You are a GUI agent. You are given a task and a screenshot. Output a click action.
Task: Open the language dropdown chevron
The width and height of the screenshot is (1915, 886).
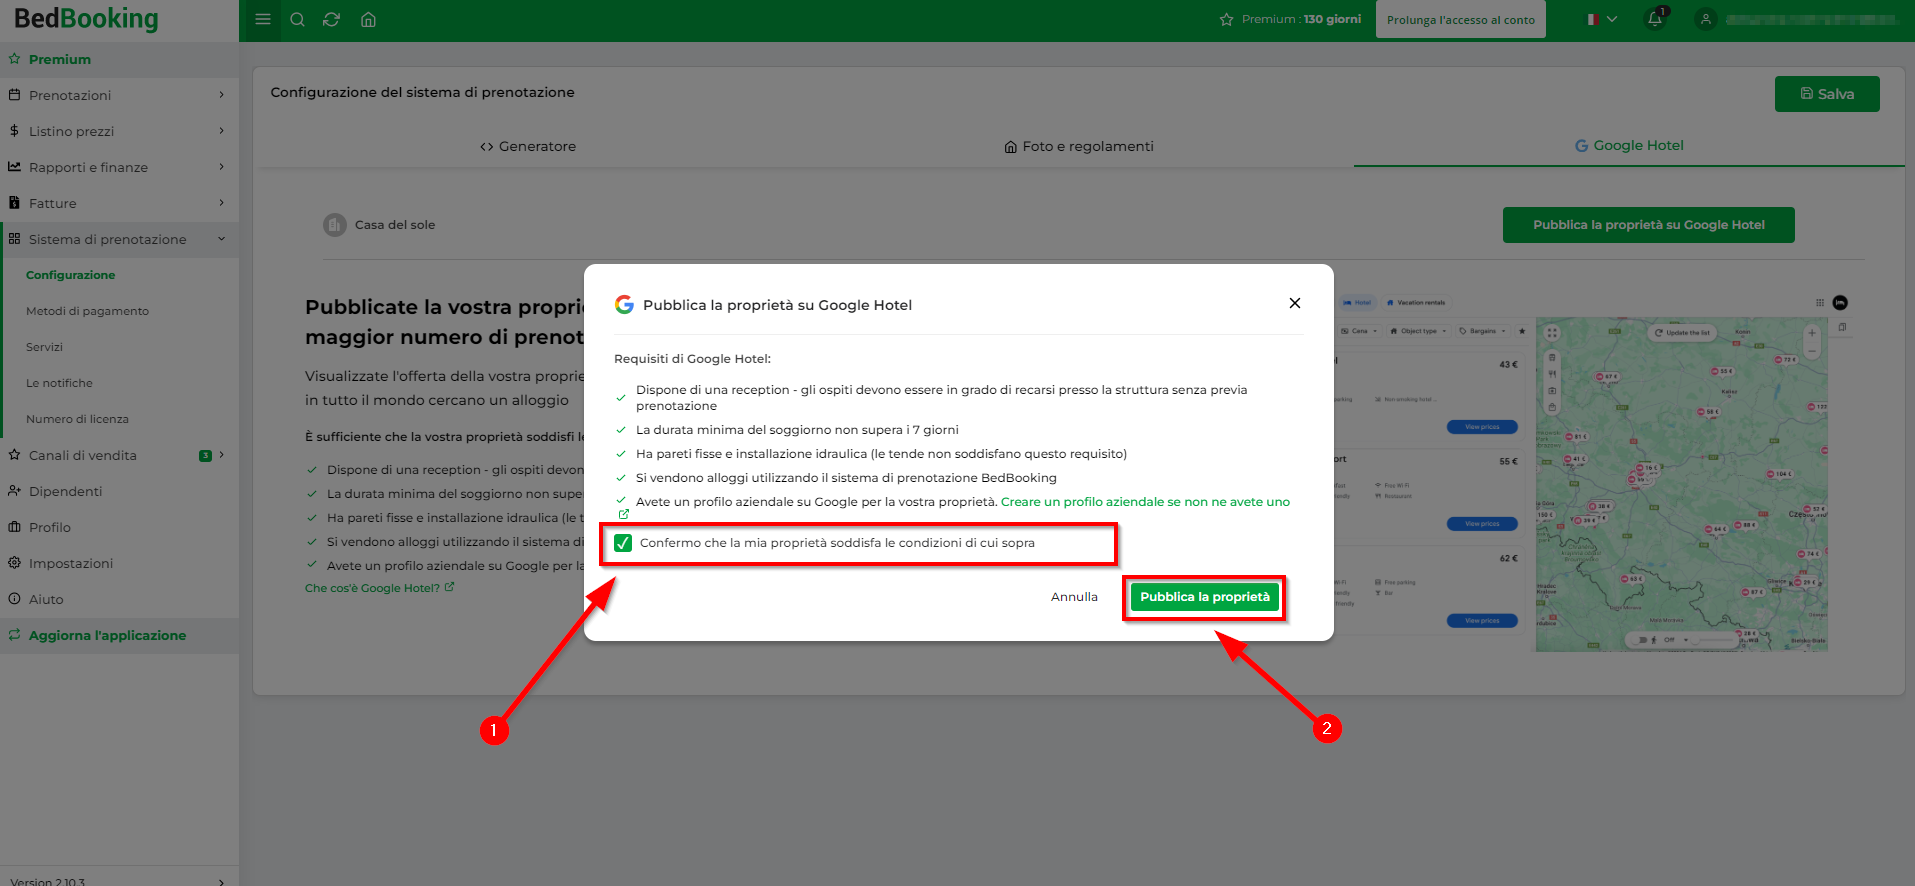point(1612,19)
